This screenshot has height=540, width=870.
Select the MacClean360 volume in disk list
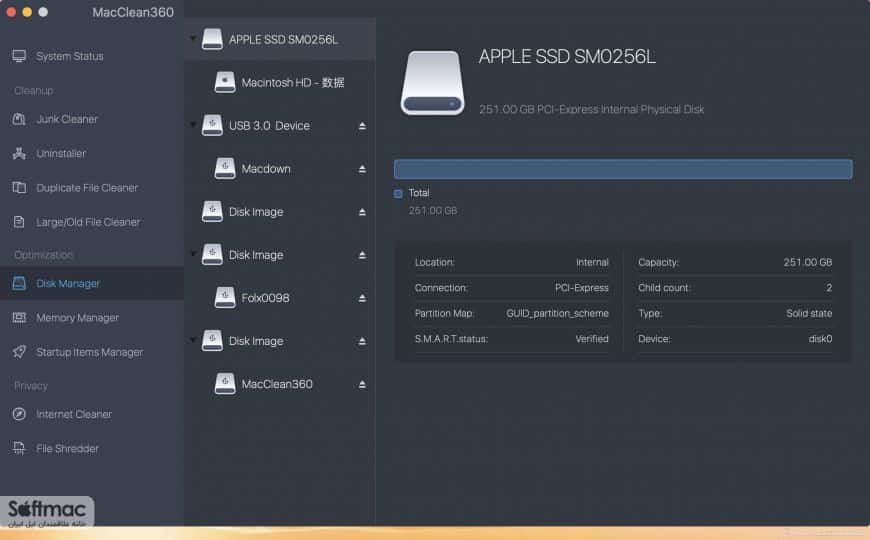280,384
